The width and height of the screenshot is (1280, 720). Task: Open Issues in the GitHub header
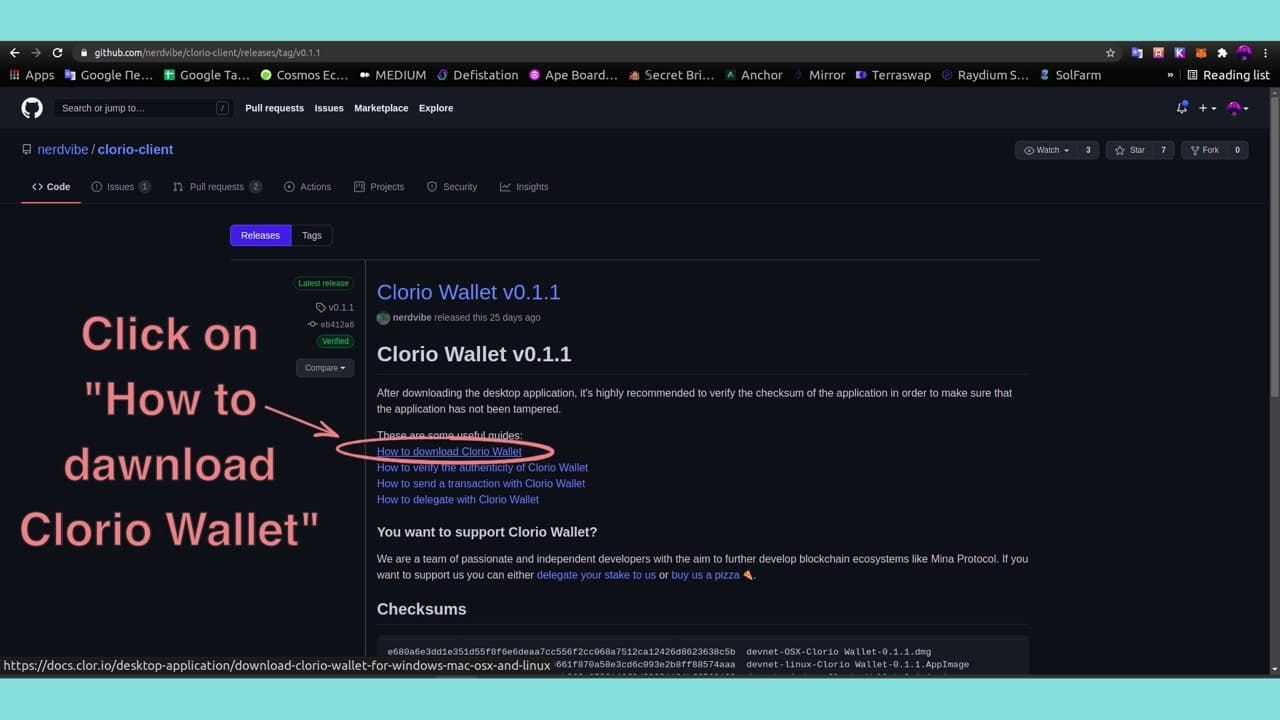[x=329, y=108]
